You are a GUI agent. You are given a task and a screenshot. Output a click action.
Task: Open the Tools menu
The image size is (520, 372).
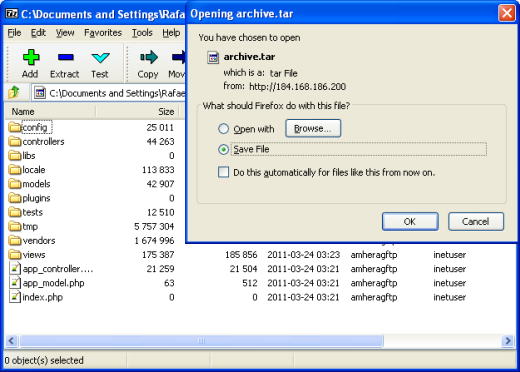coord(142,33)
